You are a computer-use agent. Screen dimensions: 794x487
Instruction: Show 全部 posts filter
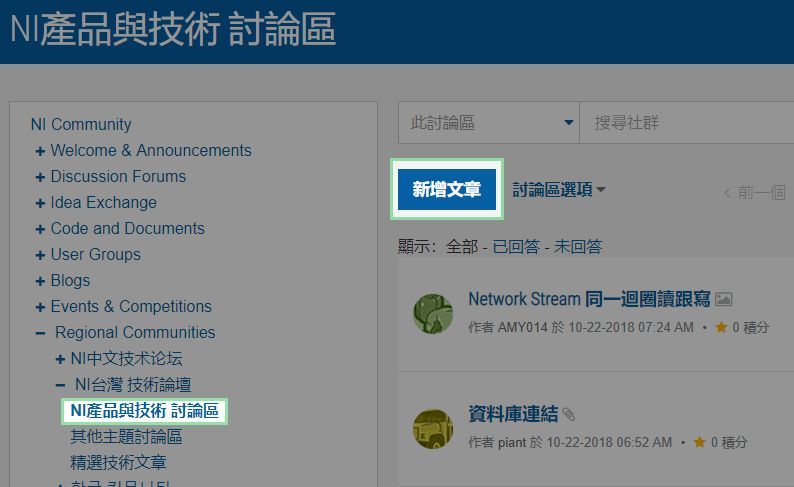tap(462, 247)
